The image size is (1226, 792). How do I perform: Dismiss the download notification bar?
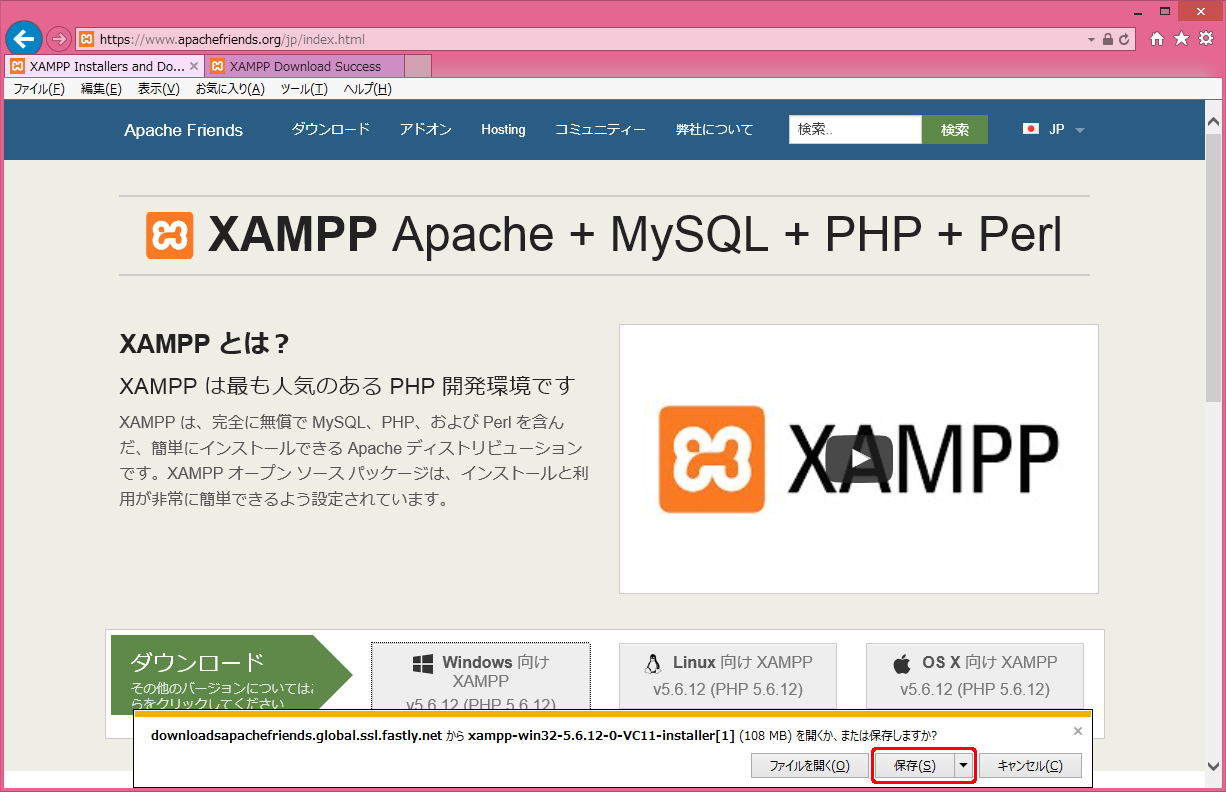point(1077,731)
